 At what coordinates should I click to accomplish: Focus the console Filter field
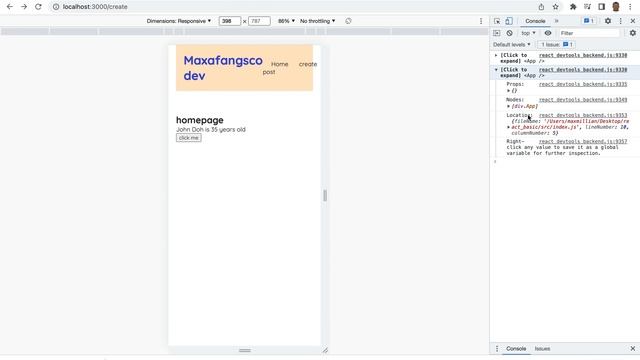pos(589,33)
